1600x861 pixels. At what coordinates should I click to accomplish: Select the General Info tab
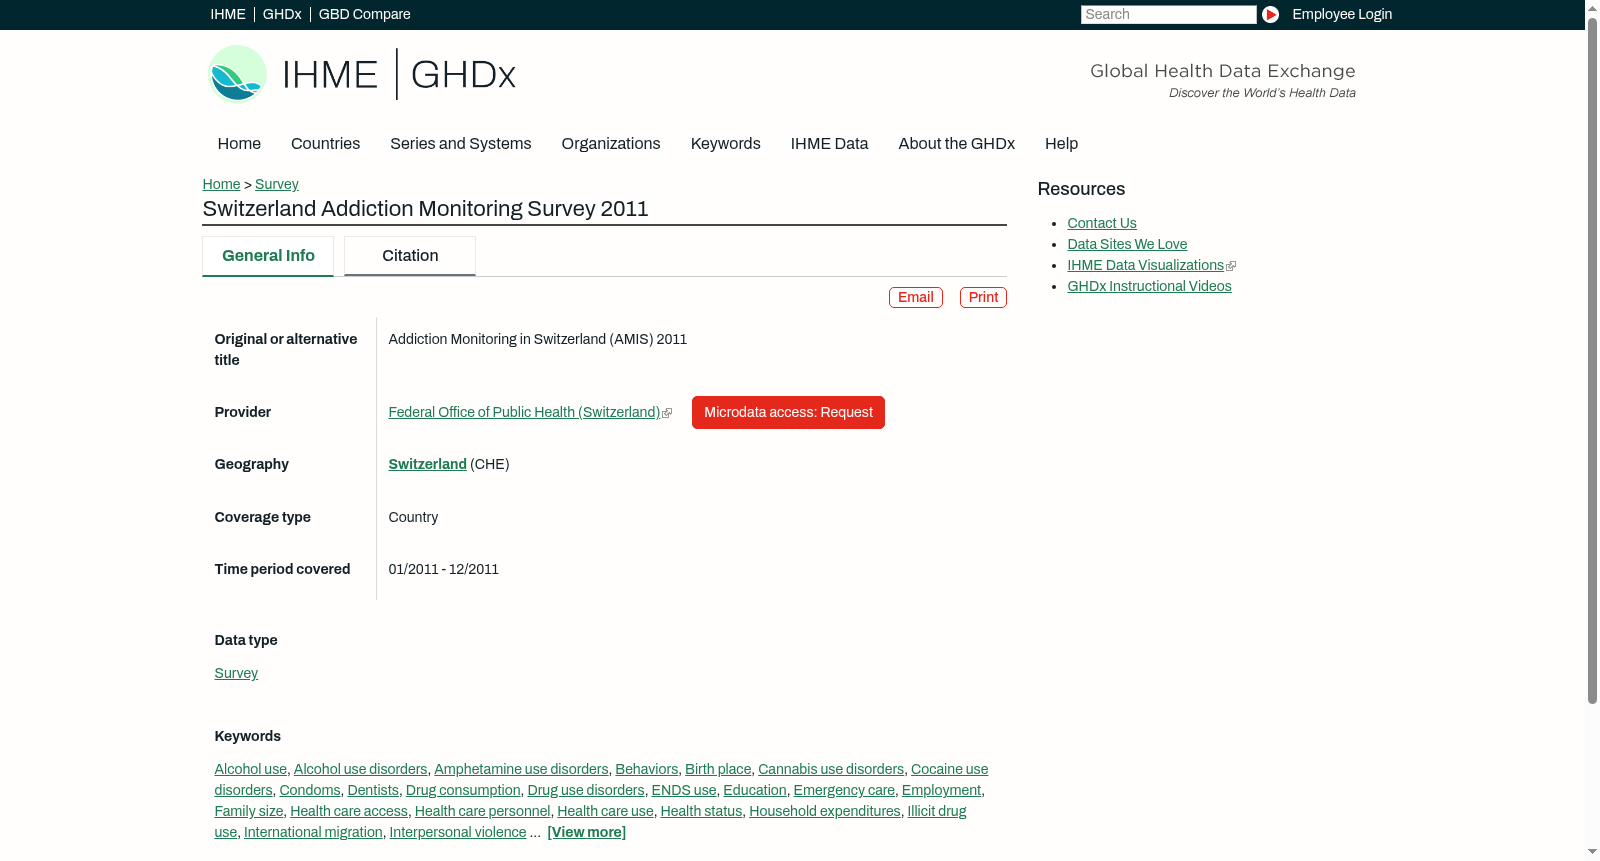click(268, 256)
